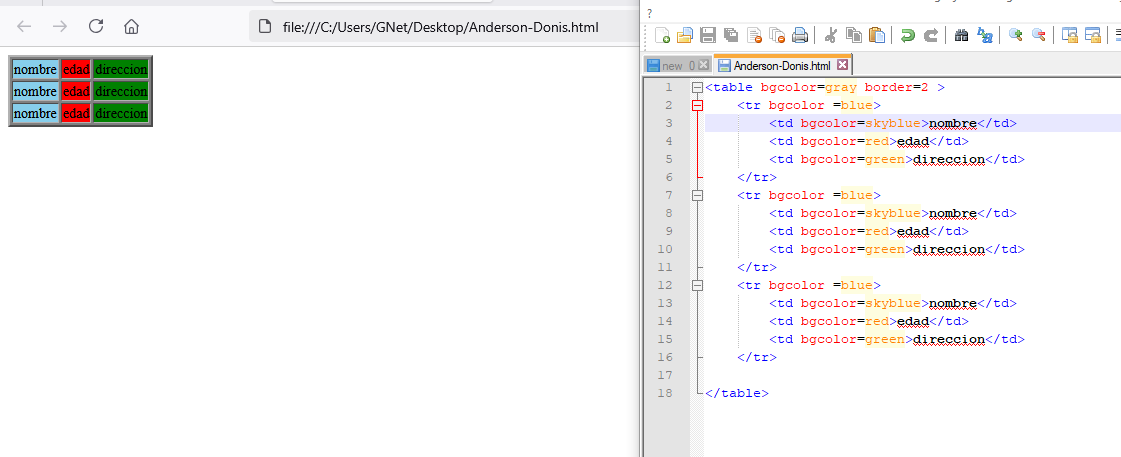Click second-row "nombre" cell in browser table

pyautogui.click(x=35, y=92)
